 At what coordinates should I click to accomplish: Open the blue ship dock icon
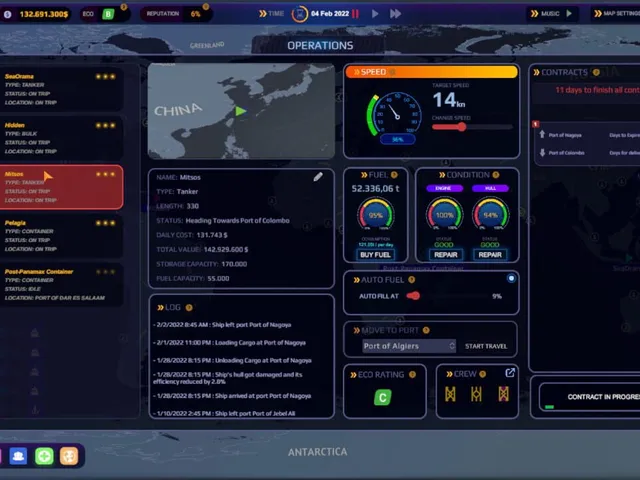pos(18,456)
